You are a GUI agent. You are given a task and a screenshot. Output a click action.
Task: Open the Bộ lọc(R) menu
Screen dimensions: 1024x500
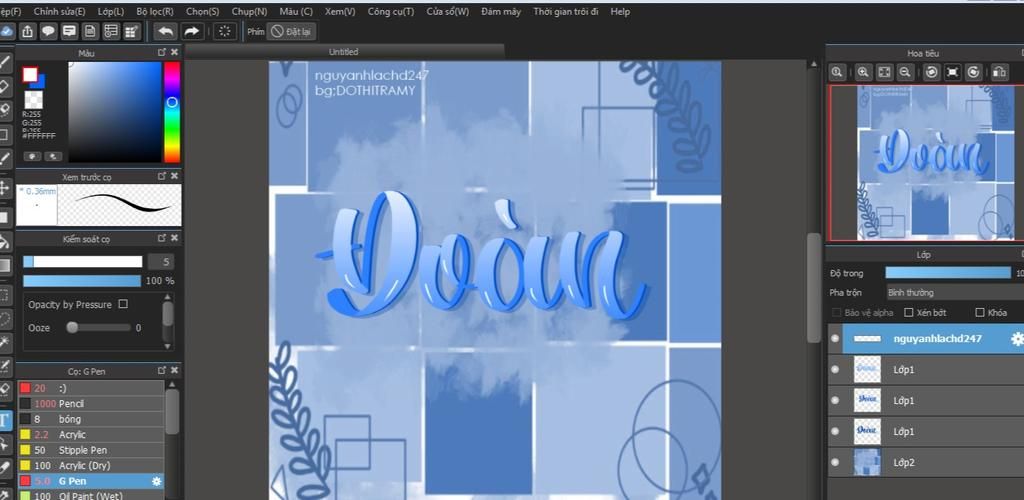[155, 12]
